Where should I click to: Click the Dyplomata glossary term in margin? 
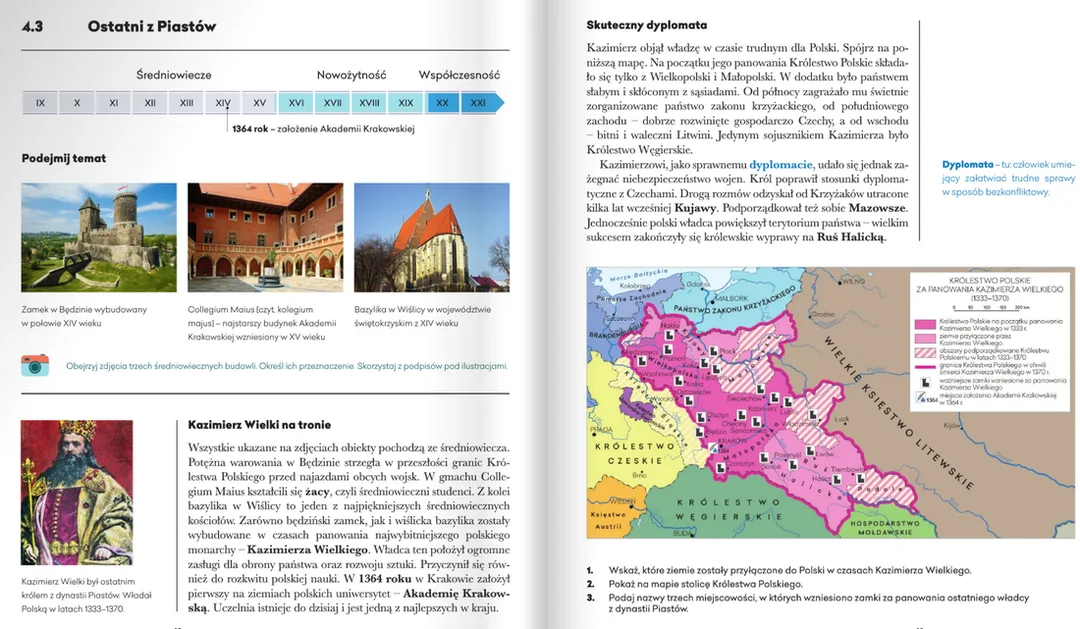[x=967, y=165]
